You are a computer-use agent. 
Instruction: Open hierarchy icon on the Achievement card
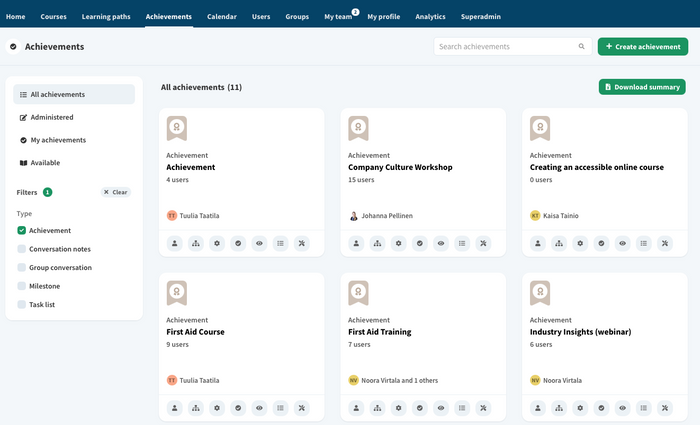(x=196, y=243)
